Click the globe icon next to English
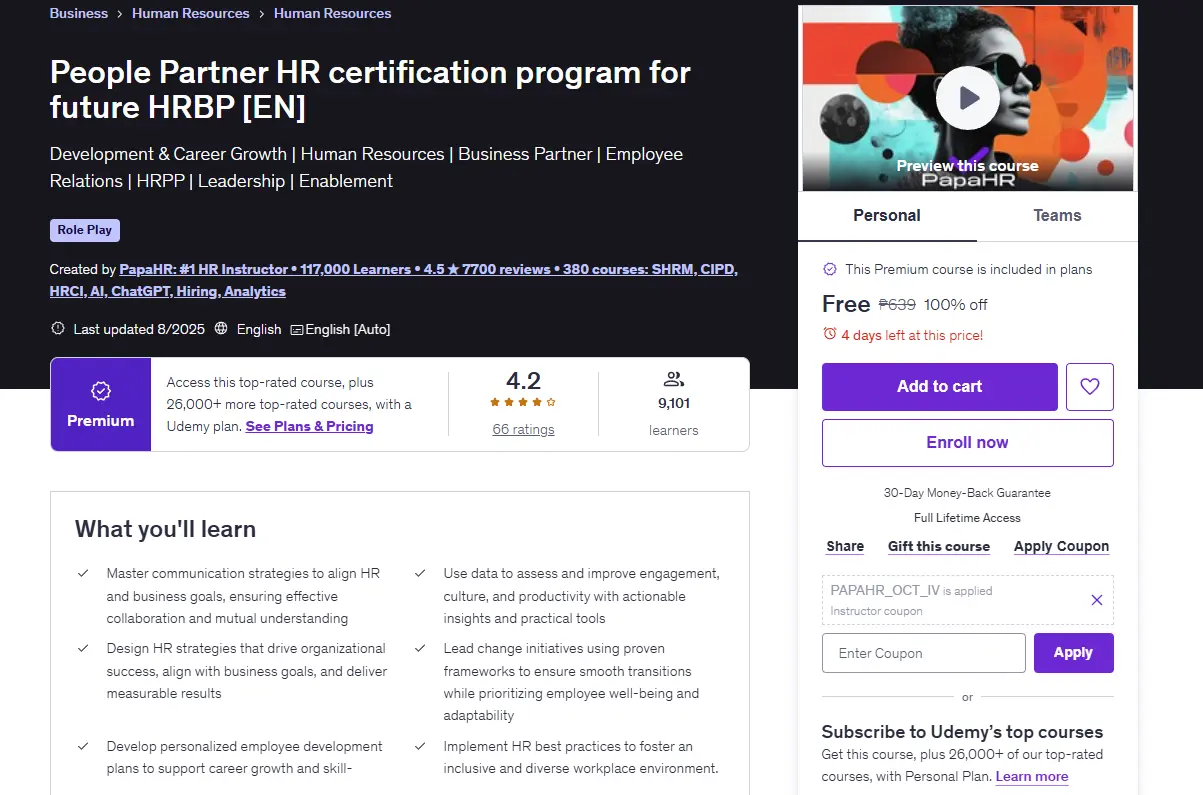Viewport: 1203px width, 795px height. 221,329
